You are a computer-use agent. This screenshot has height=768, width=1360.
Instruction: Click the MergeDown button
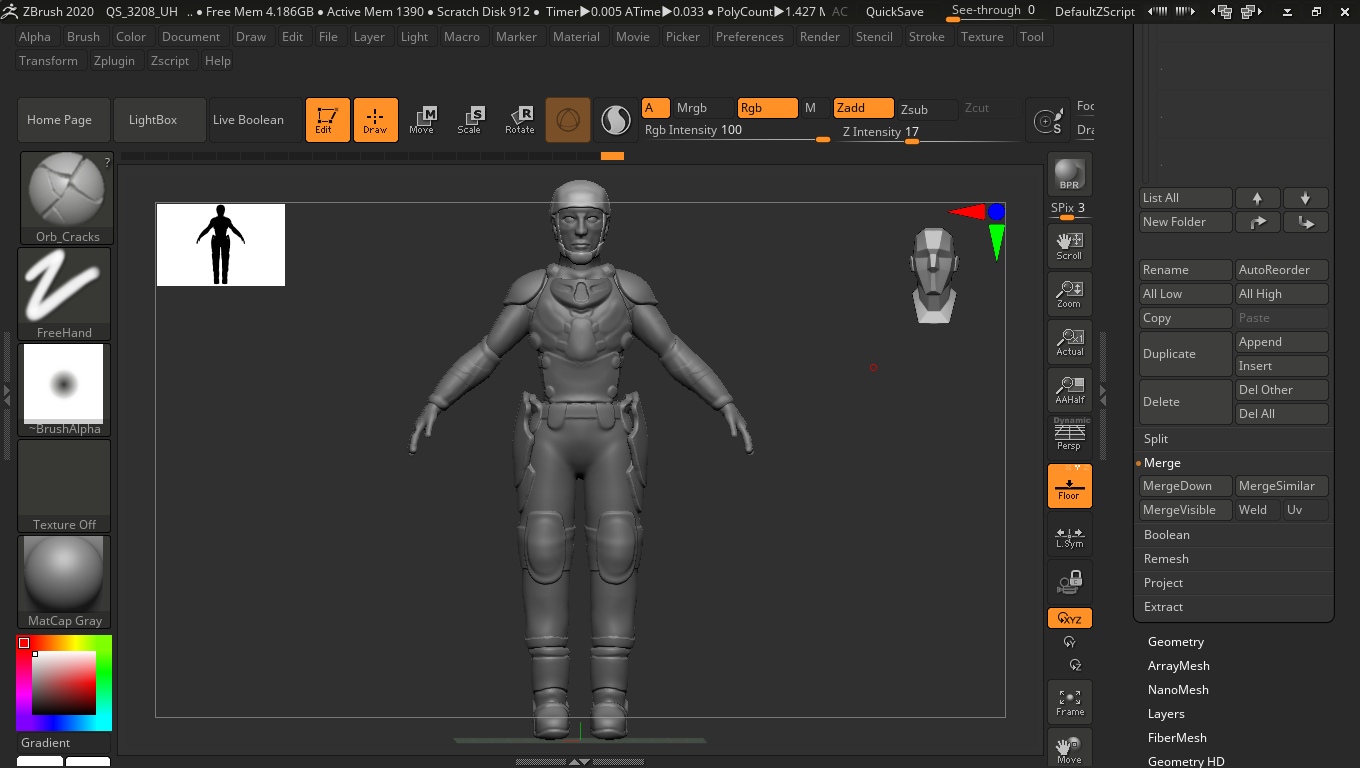point(1177,486)
